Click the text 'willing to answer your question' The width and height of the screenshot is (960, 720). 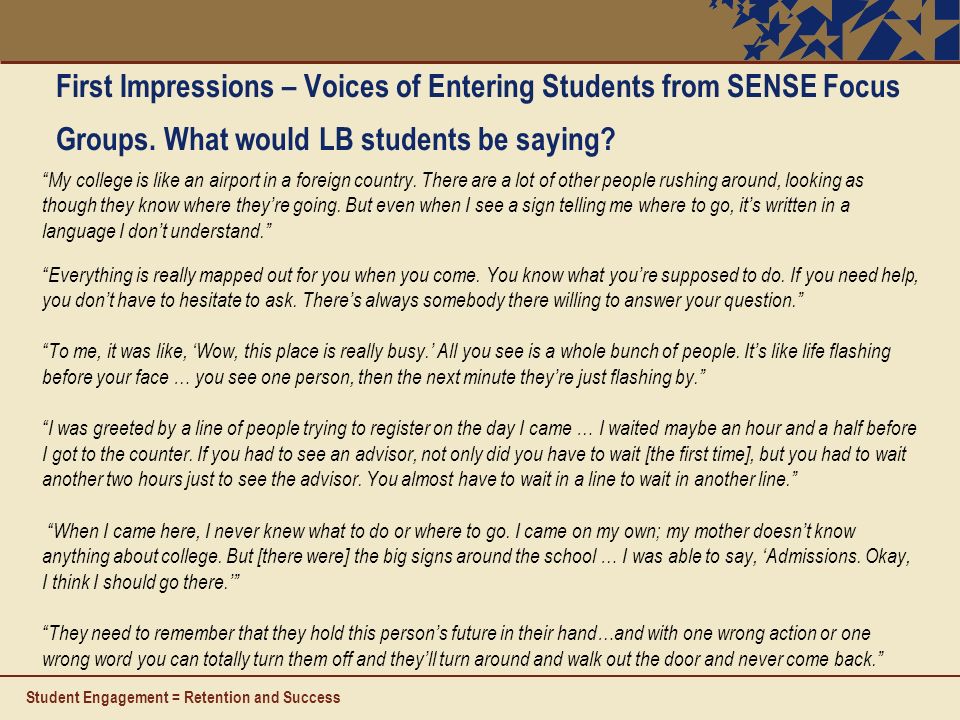(675, 301)
